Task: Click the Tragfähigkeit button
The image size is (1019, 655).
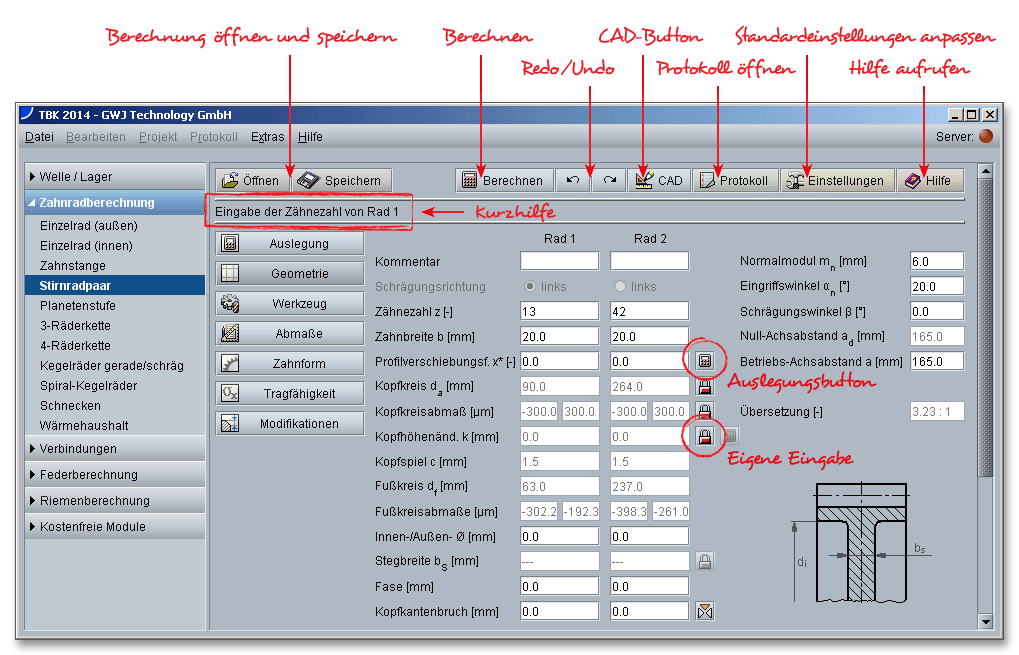Action: pos(289,394)
